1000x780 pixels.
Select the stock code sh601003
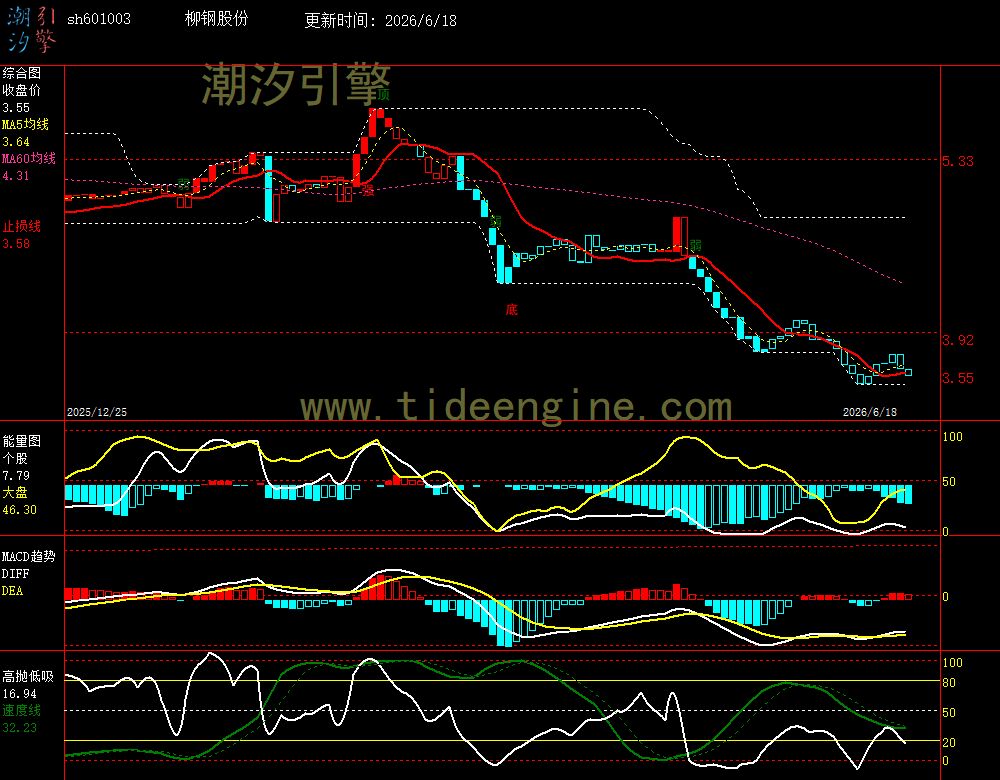(x=99, y=19)
